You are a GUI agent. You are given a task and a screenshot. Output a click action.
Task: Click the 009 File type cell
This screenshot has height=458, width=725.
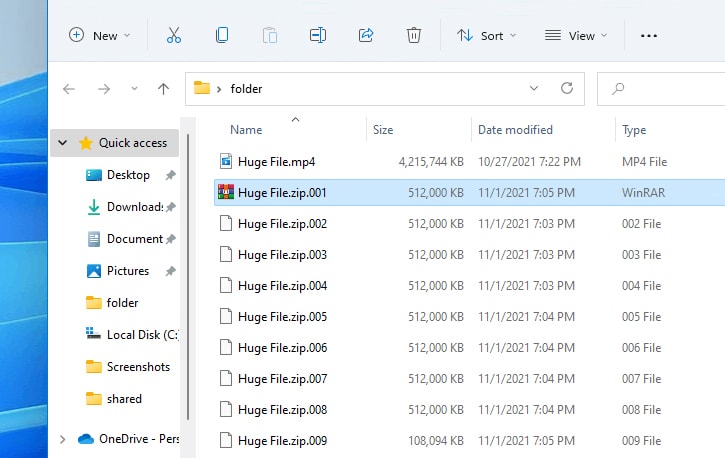[x=641, y=440]
